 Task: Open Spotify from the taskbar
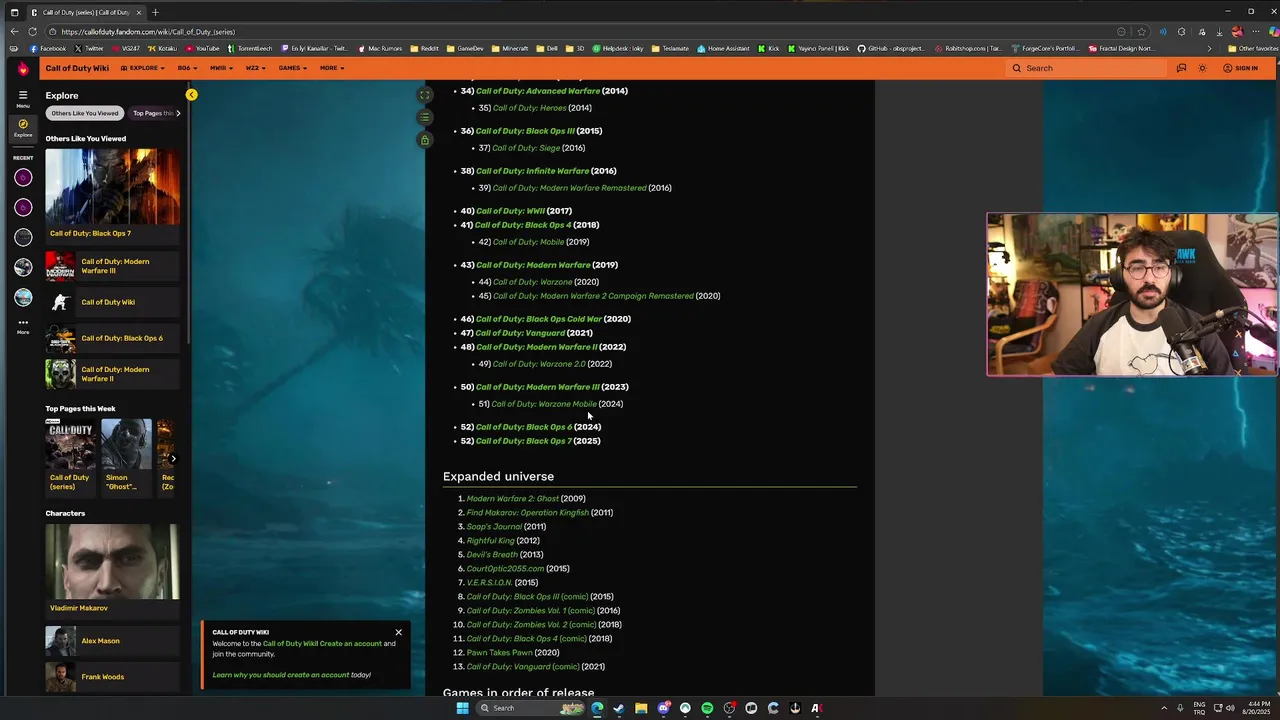707,708
